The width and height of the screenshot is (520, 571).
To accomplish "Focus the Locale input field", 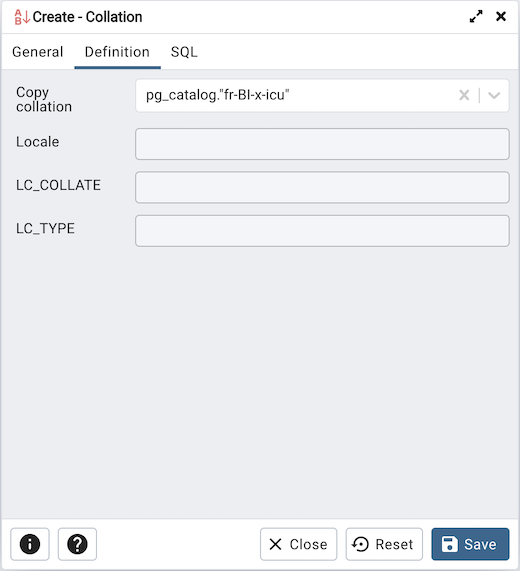I will 322,144.
